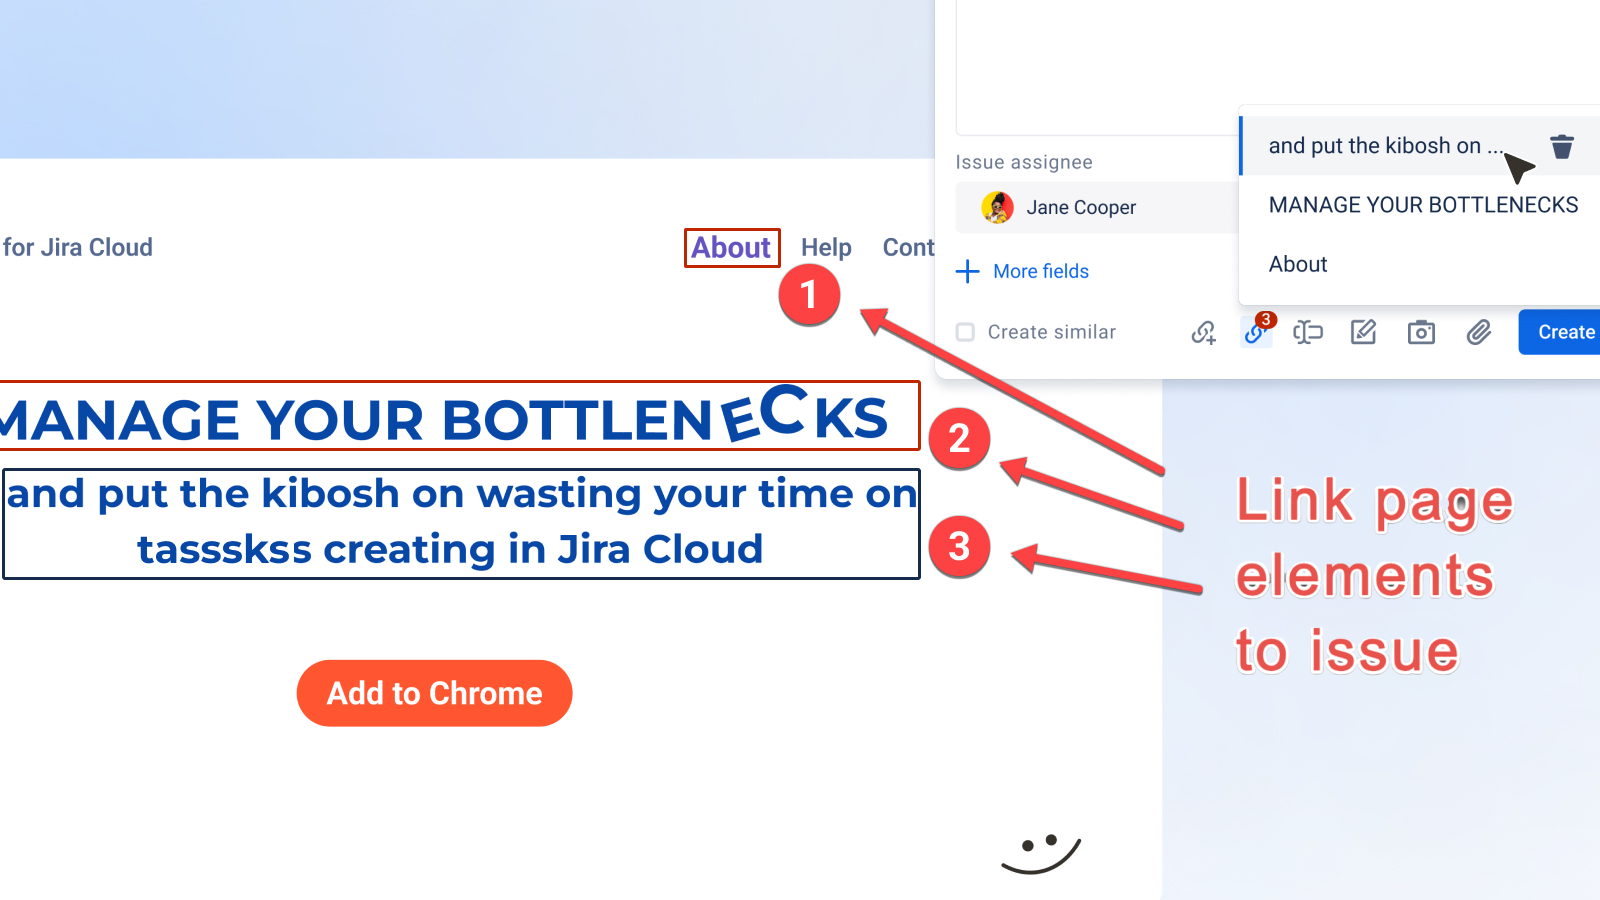Click Jane Cooper's avatar

[x=997, y=207]
